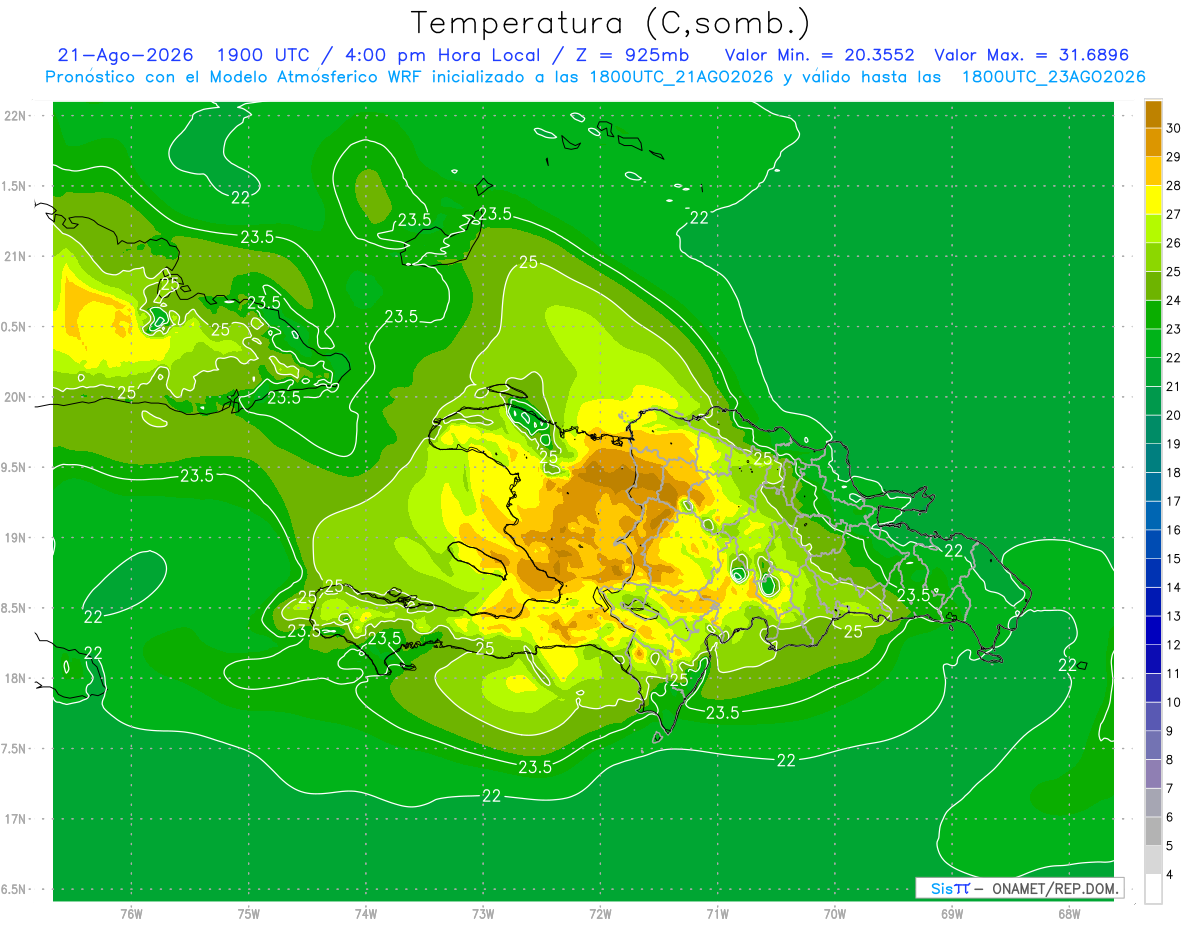The image size is (1200, 927).
Task: Click the legend label '10'
Action: point(1174,703)
